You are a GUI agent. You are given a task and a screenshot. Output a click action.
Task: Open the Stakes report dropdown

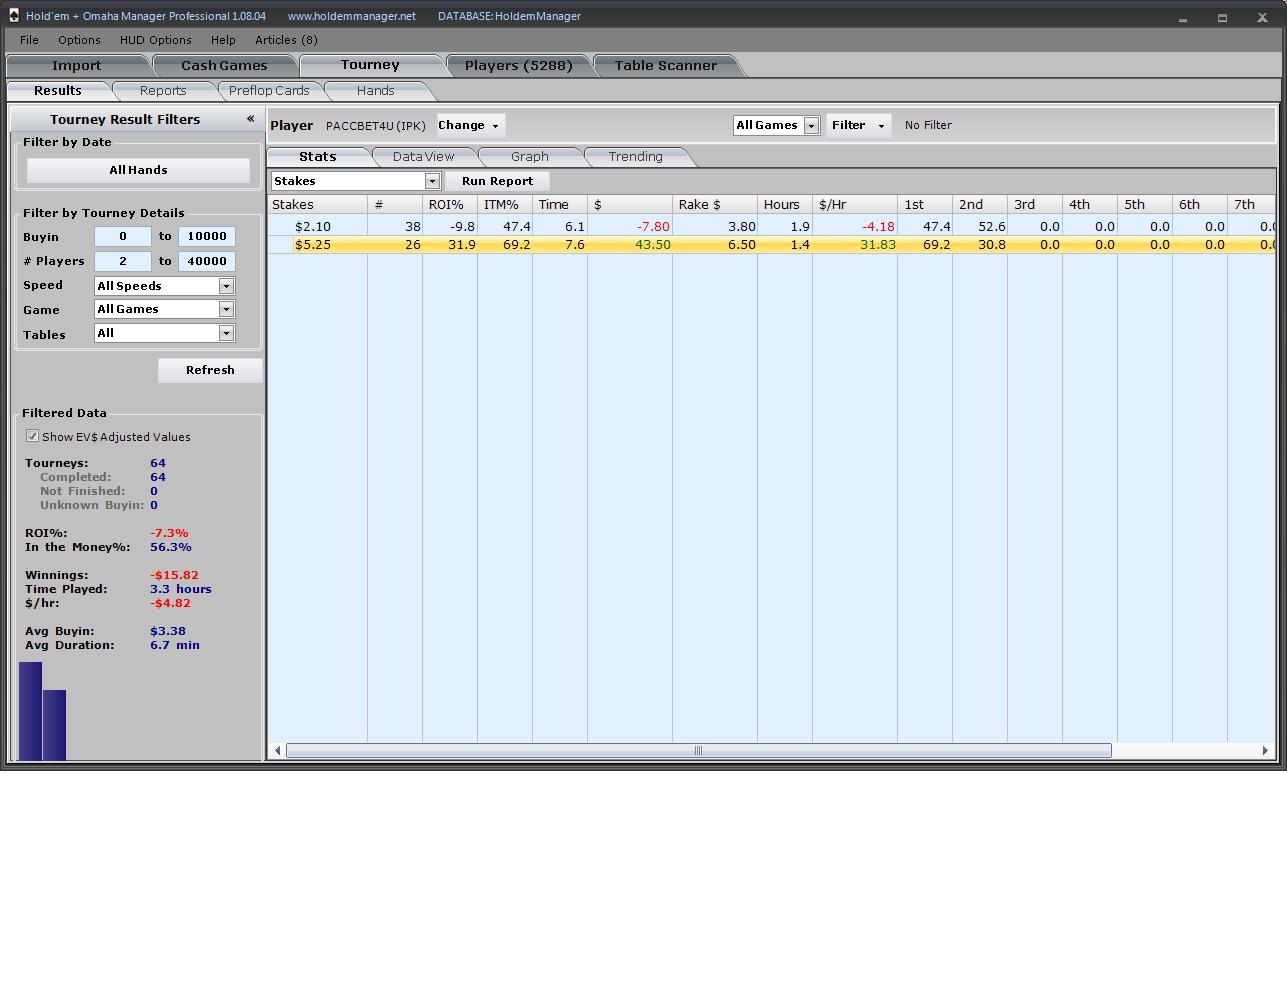[432, 181]
